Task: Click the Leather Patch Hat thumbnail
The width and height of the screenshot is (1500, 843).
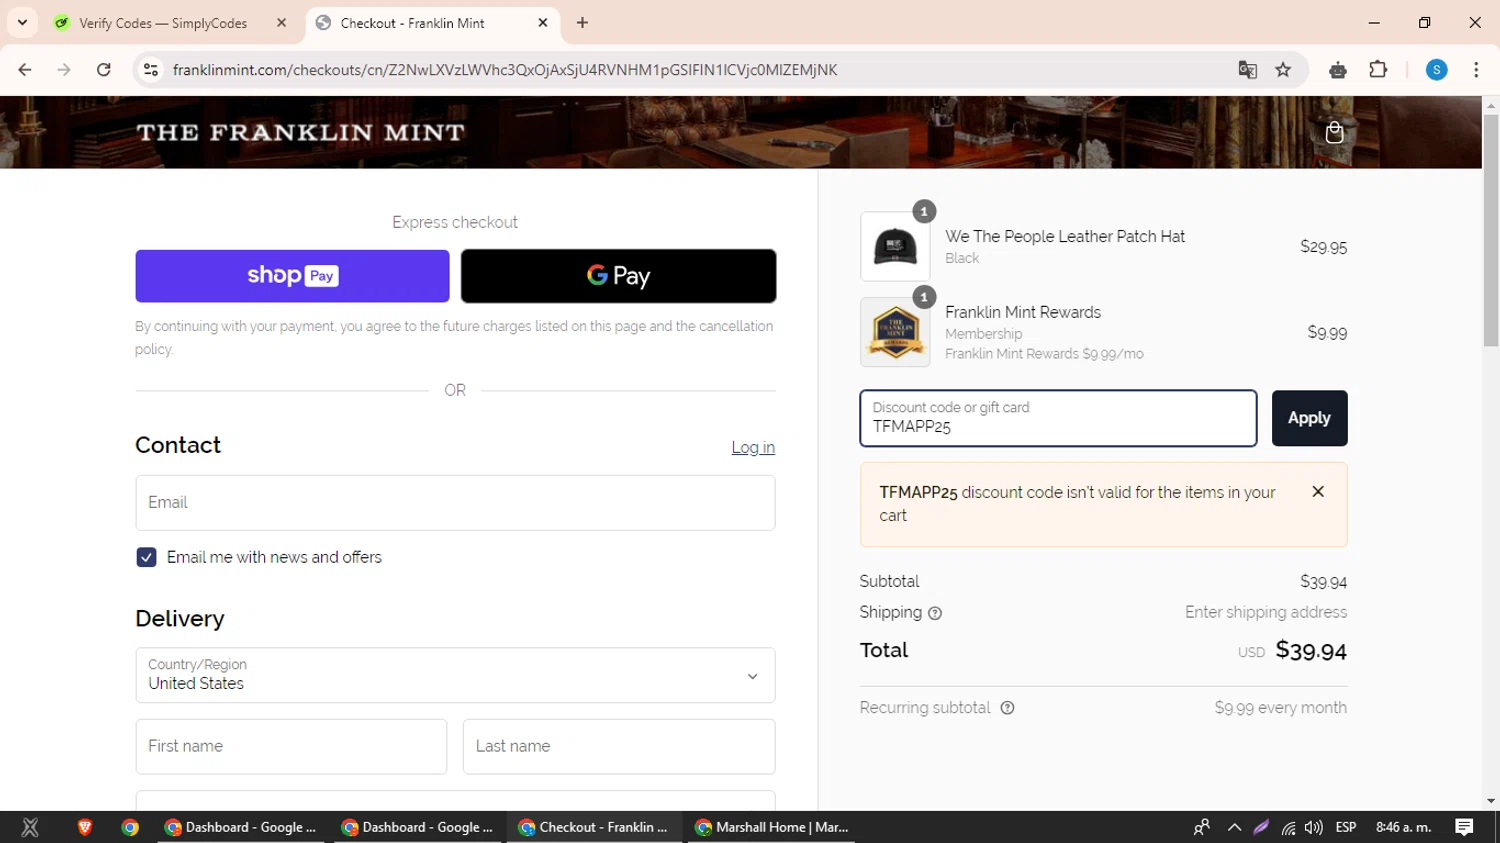Action: point(895,246)
